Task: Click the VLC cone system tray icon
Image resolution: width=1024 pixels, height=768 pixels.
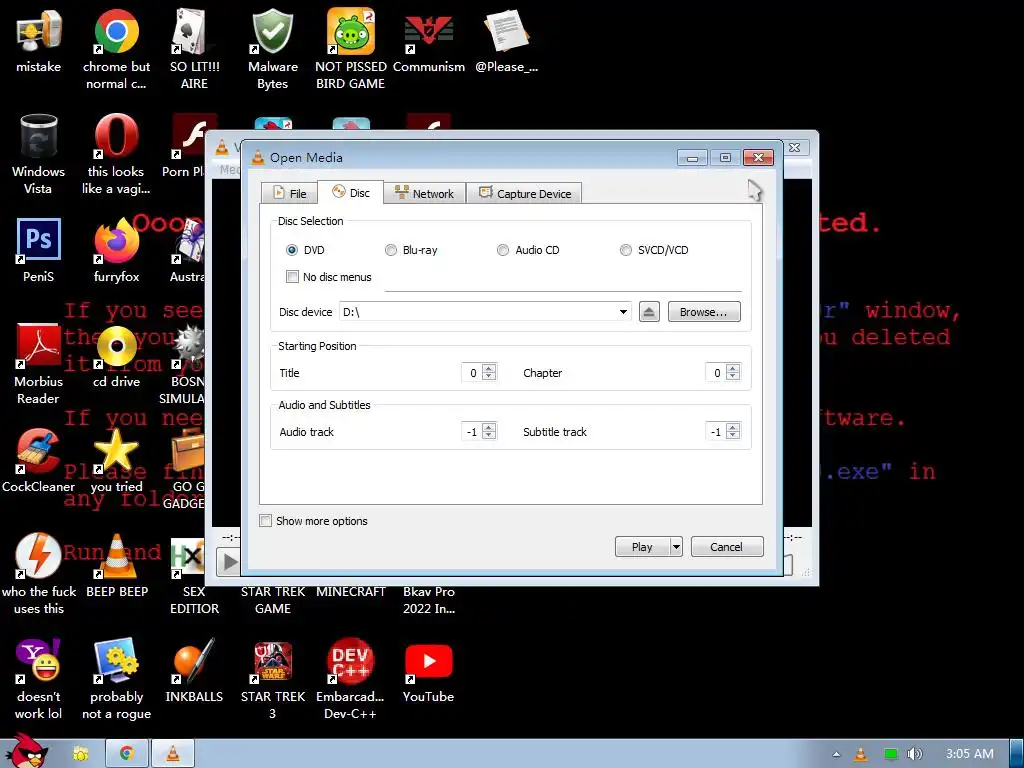Action: [861, 754]
